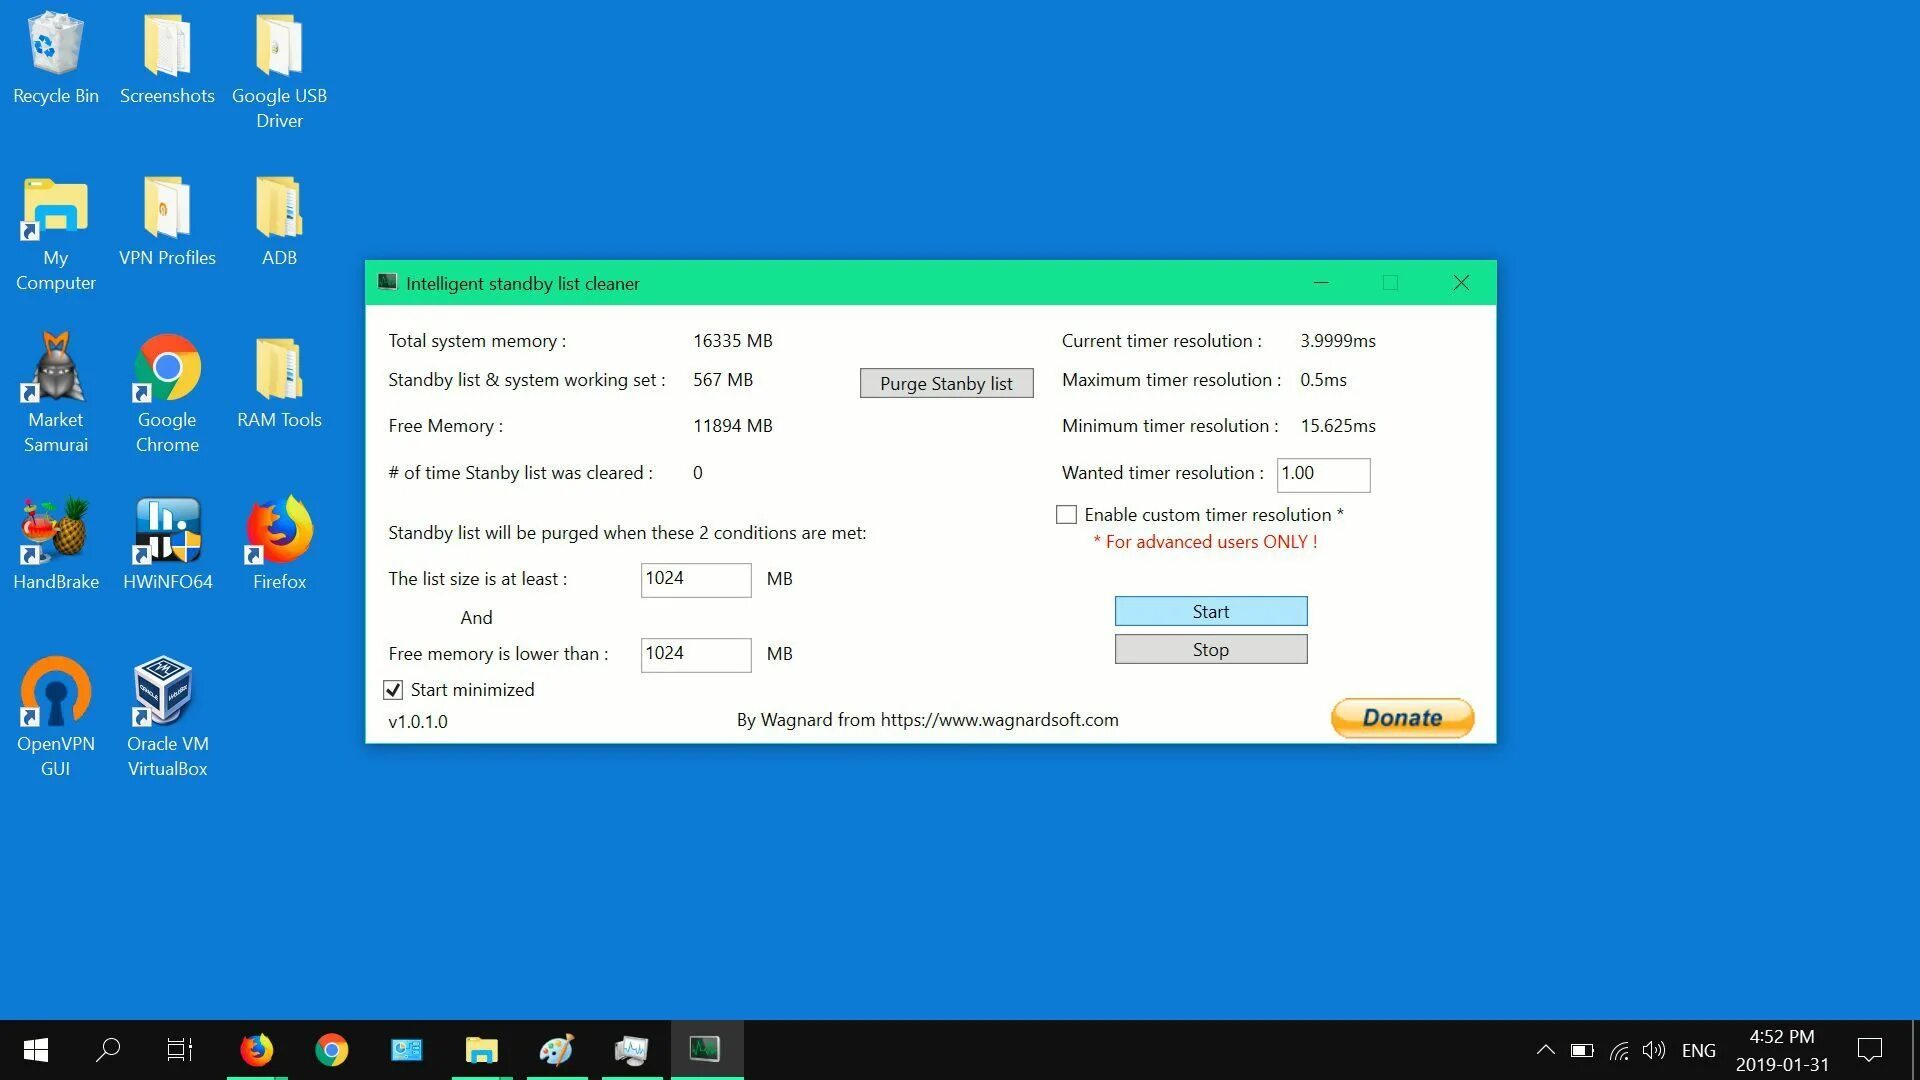Uncheck Start minimized option

394,690
